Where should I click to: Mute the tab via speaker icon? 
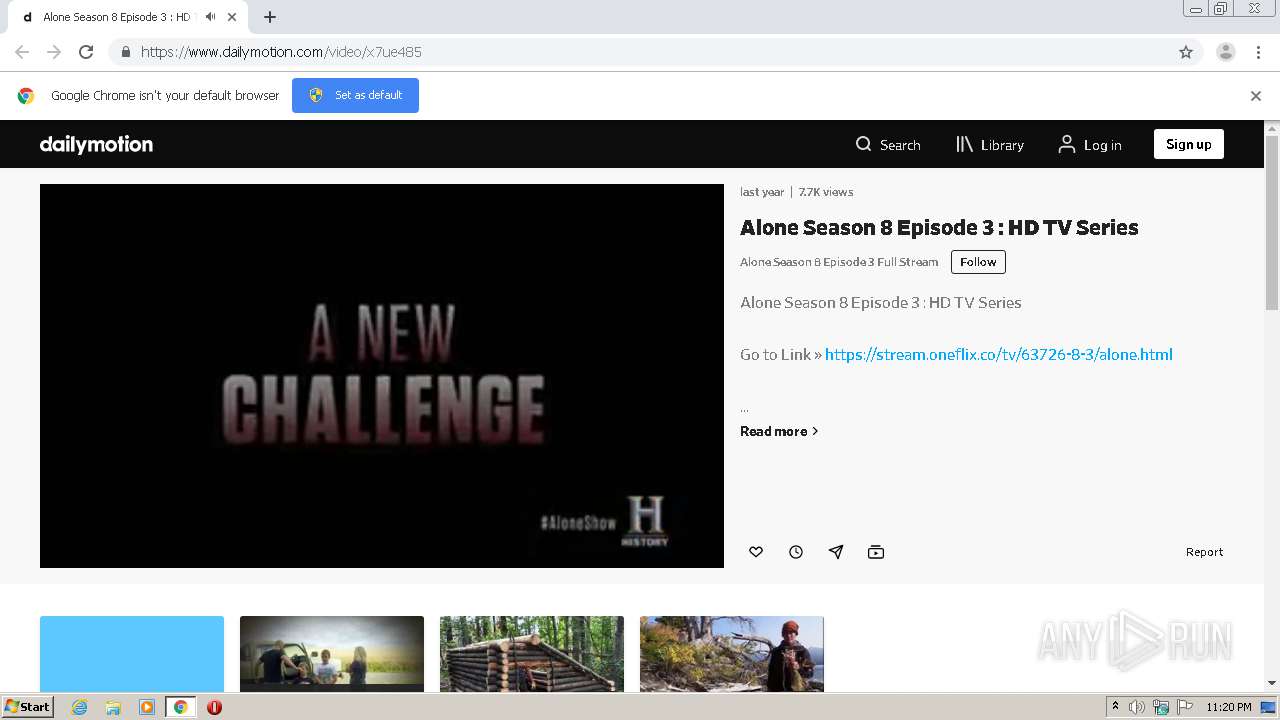click(x=210, y=17)
